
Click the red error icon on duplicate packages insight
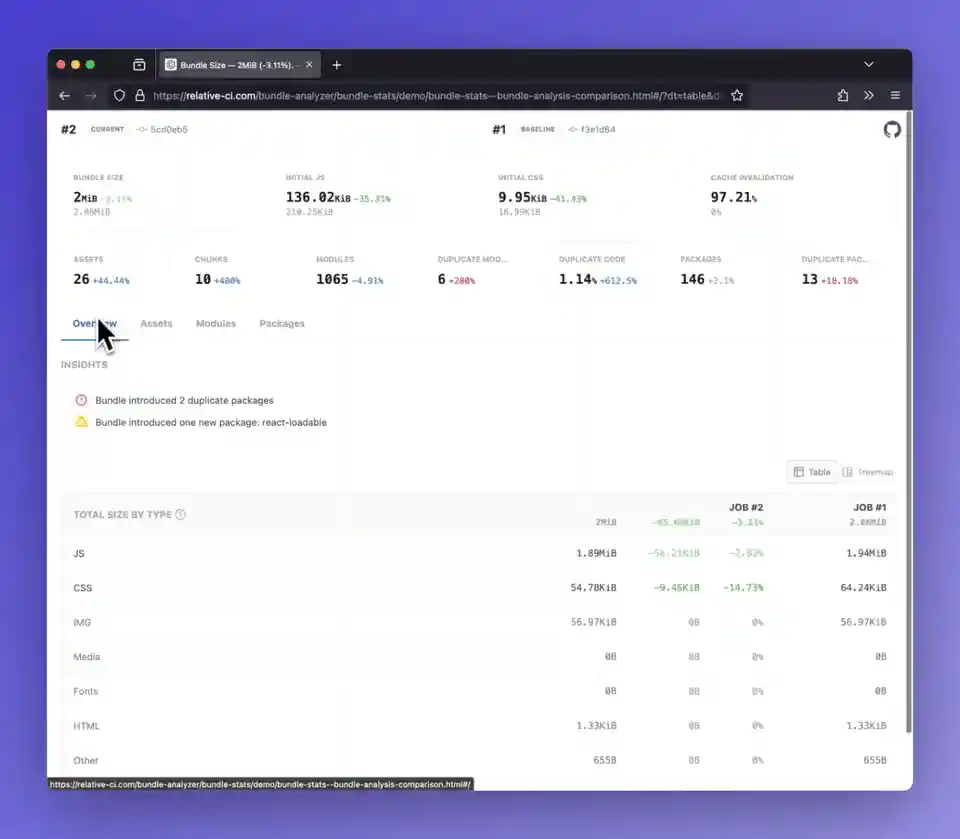pyautogui.click(x=81, y=400)
